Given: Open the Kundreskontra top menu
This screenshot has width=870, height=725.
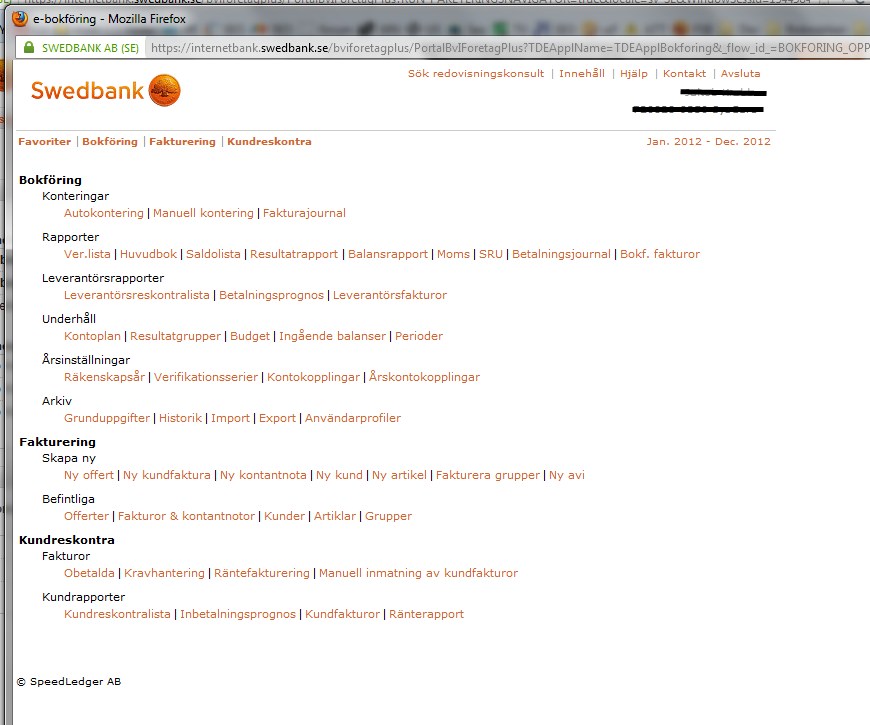Looking at the screenshot, I should (269, 141).
